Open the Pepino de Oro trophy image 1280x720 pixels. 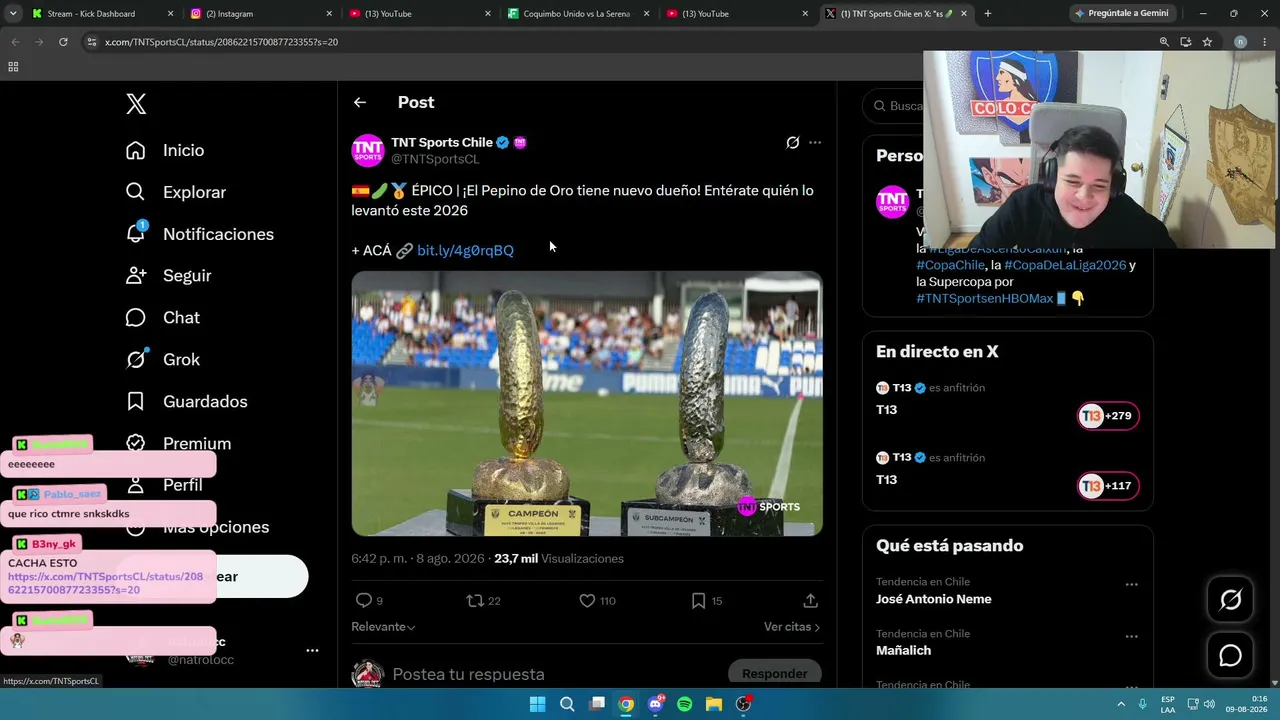pos(587,404)
